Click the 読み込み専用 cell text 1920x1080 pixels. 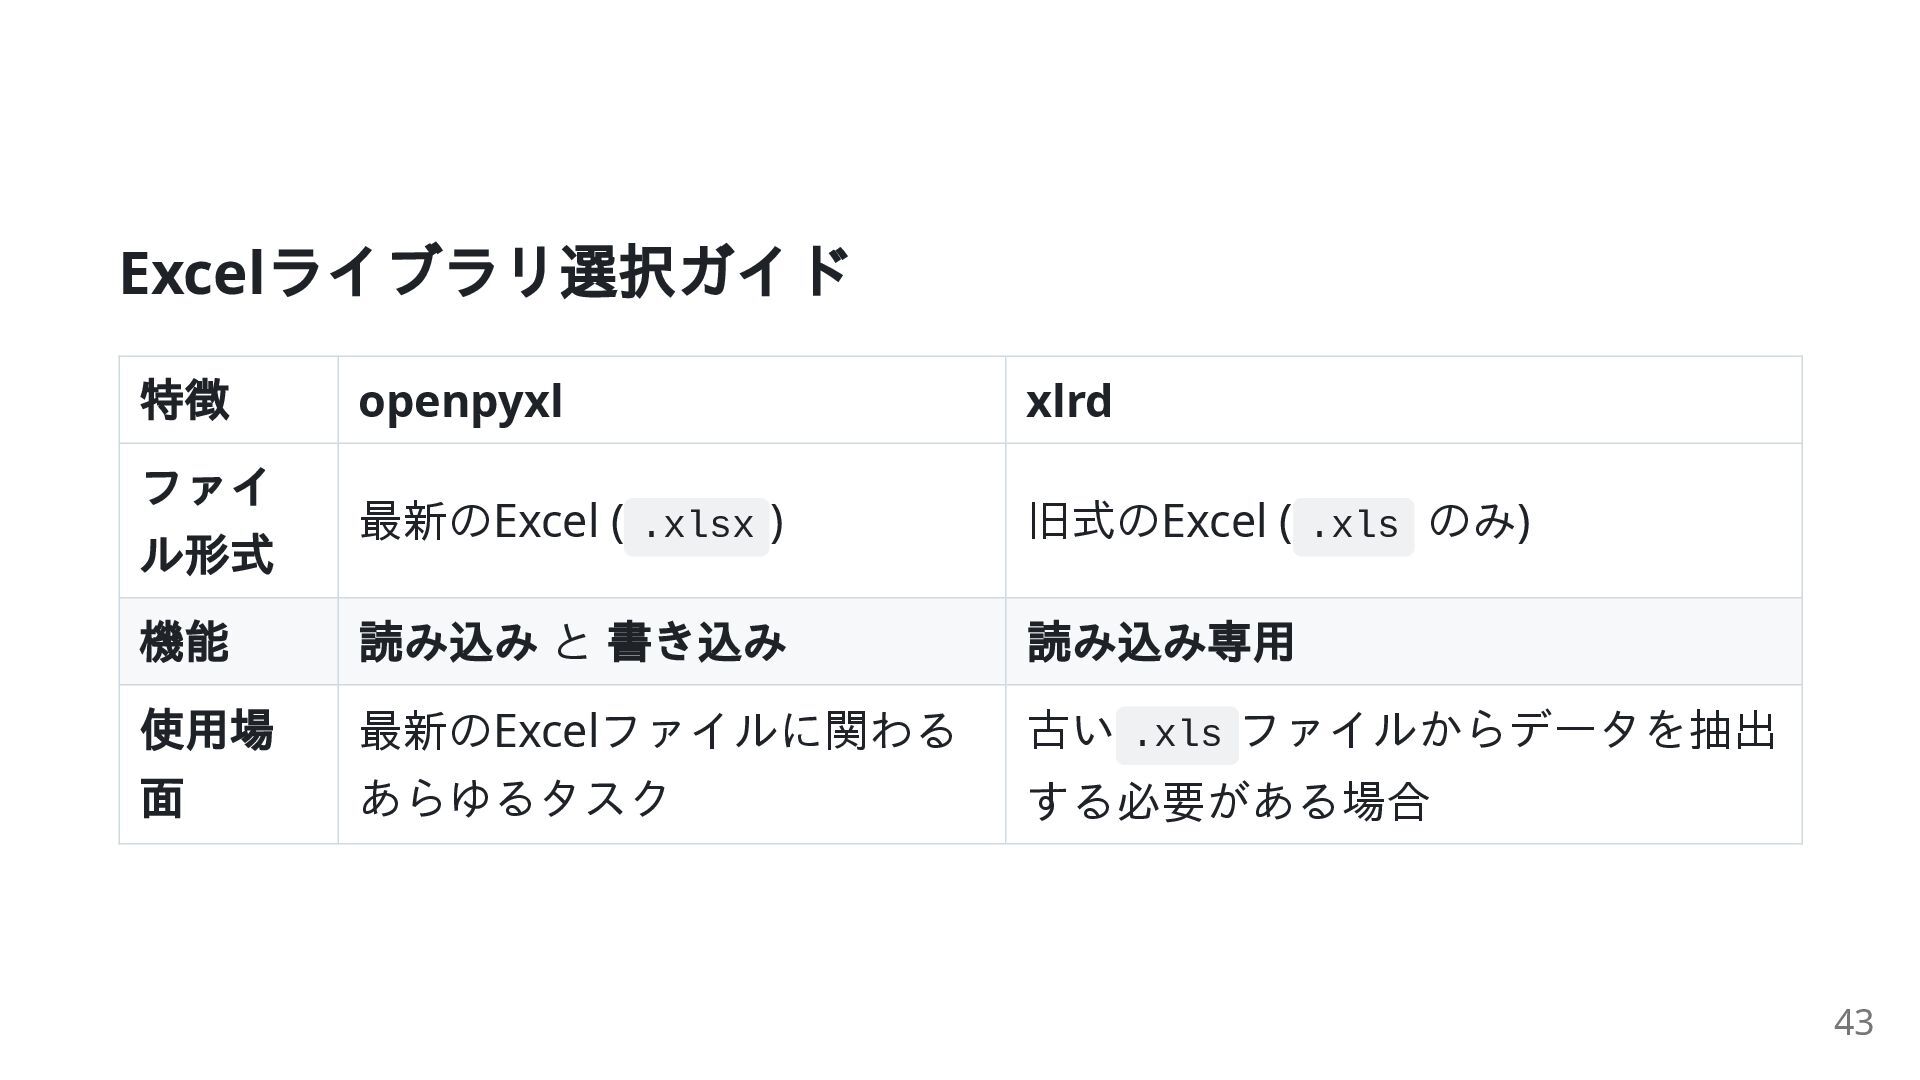[1160, 642]
